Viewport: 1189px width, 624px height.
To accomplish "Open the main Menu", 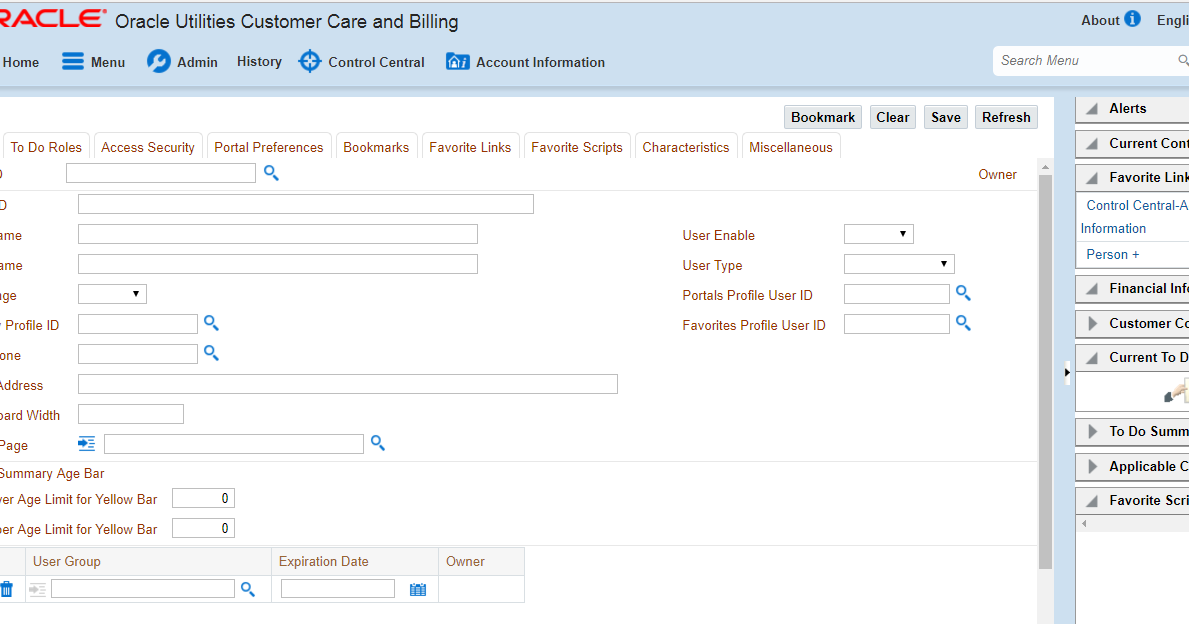I will tap(94, 62).
